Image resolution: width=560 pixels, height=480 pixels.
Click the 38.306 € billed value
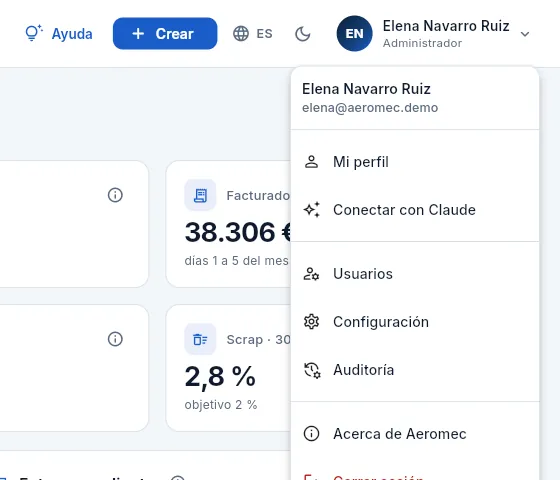coord(238,232)
